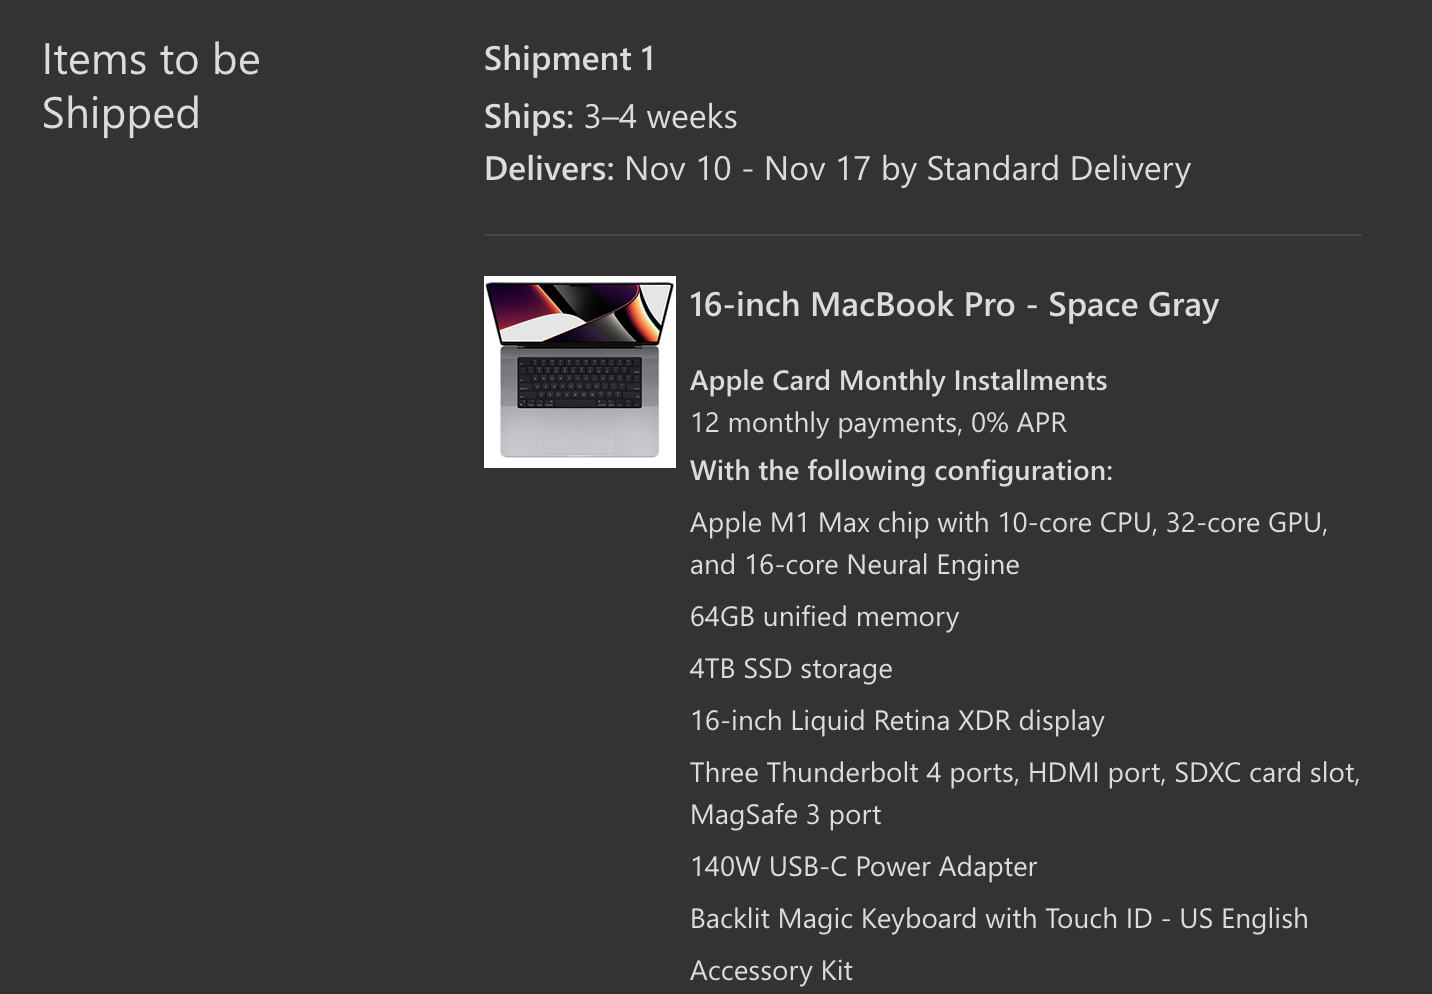This screenshot has height=994, width=1432.
Task: Open the 16-inch MacBook Pro Space Gray title
Action: click(954, 305)
